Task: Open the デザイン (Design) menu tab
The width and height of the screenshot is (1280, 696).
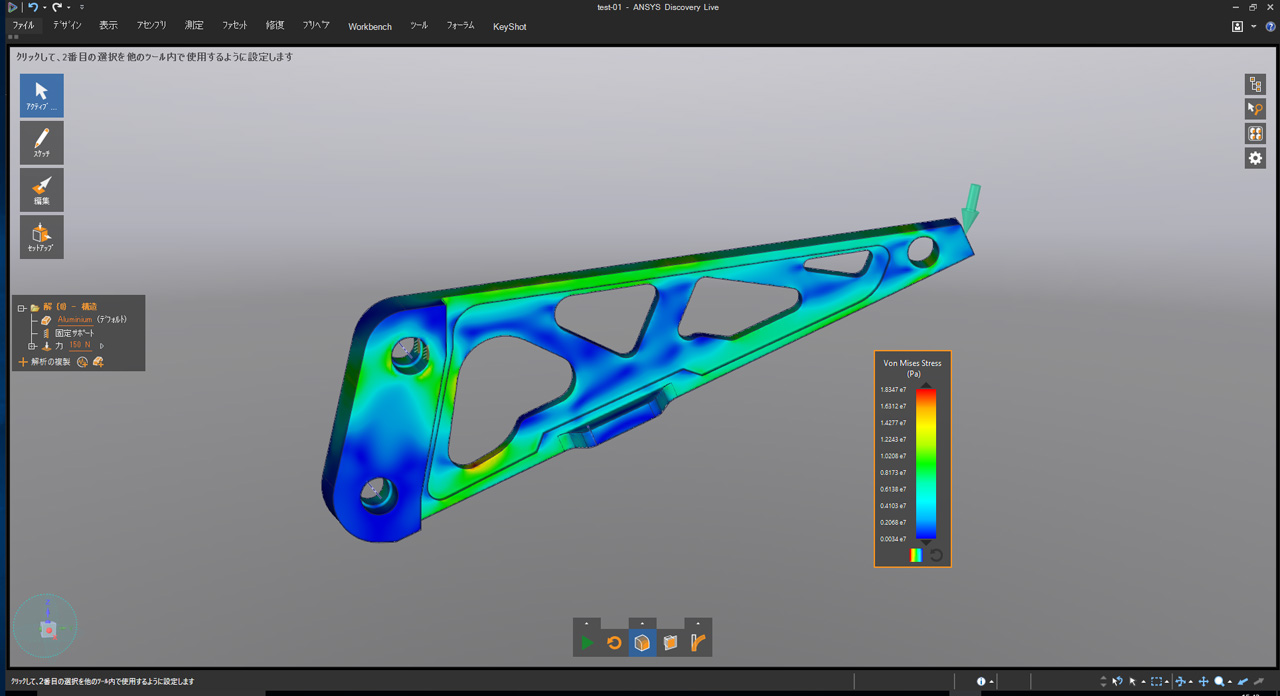Action: (67, 26)
